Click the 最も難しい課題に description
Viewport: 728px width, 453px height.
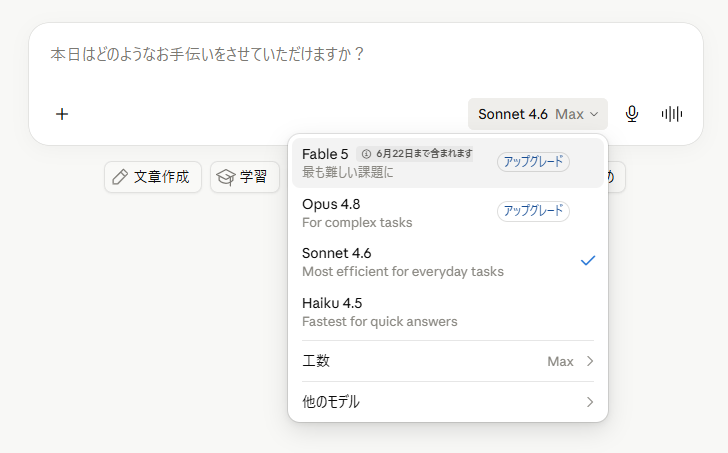(x=348, y=173)
